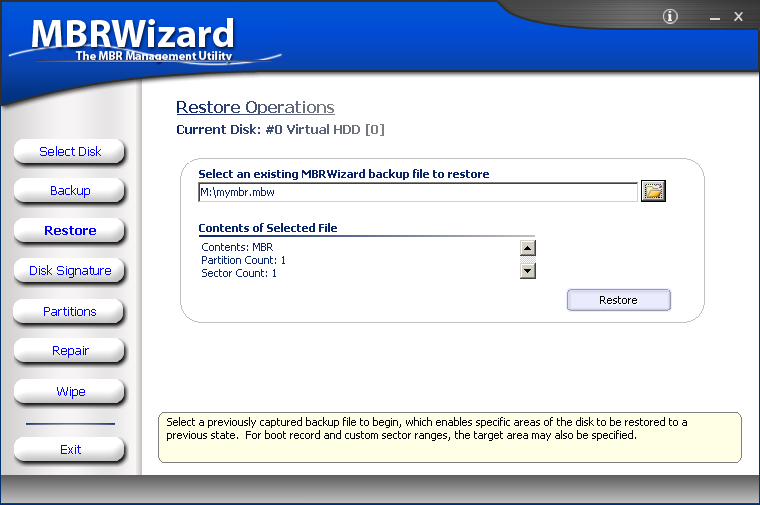Select the 'Partition Count: 1' line

243,260
